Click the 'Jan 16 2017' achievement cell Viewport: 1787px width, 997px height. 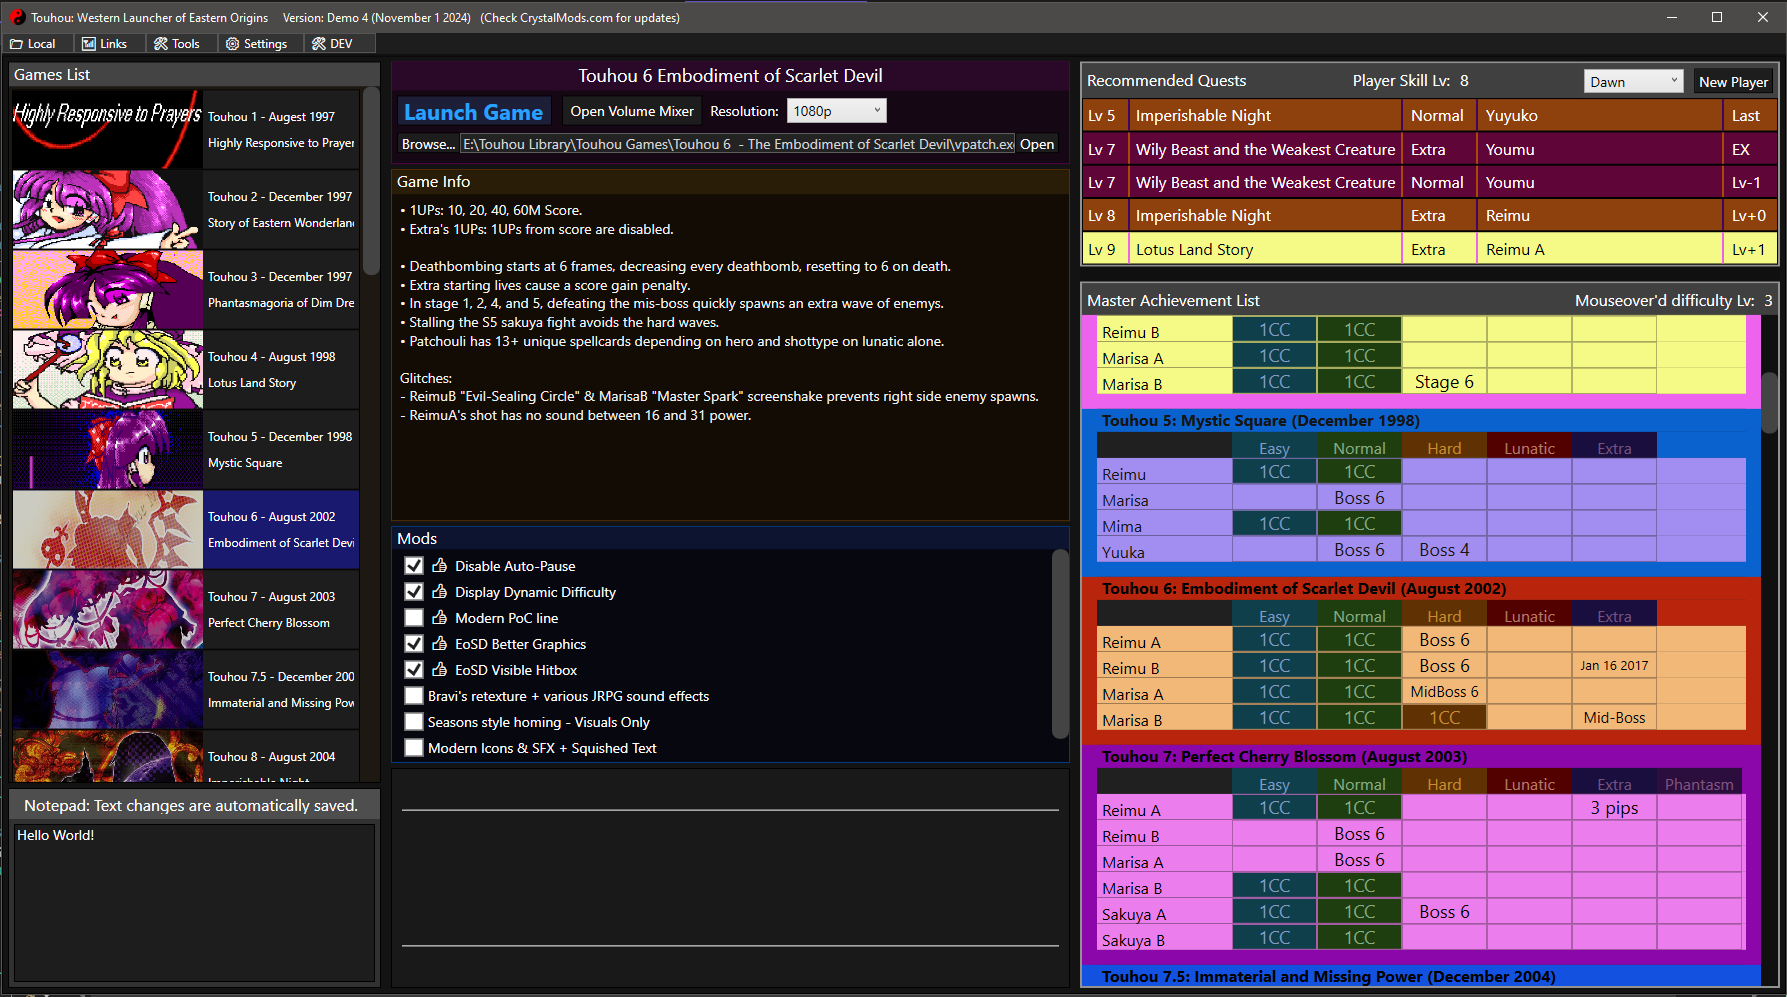[1614, 666]
